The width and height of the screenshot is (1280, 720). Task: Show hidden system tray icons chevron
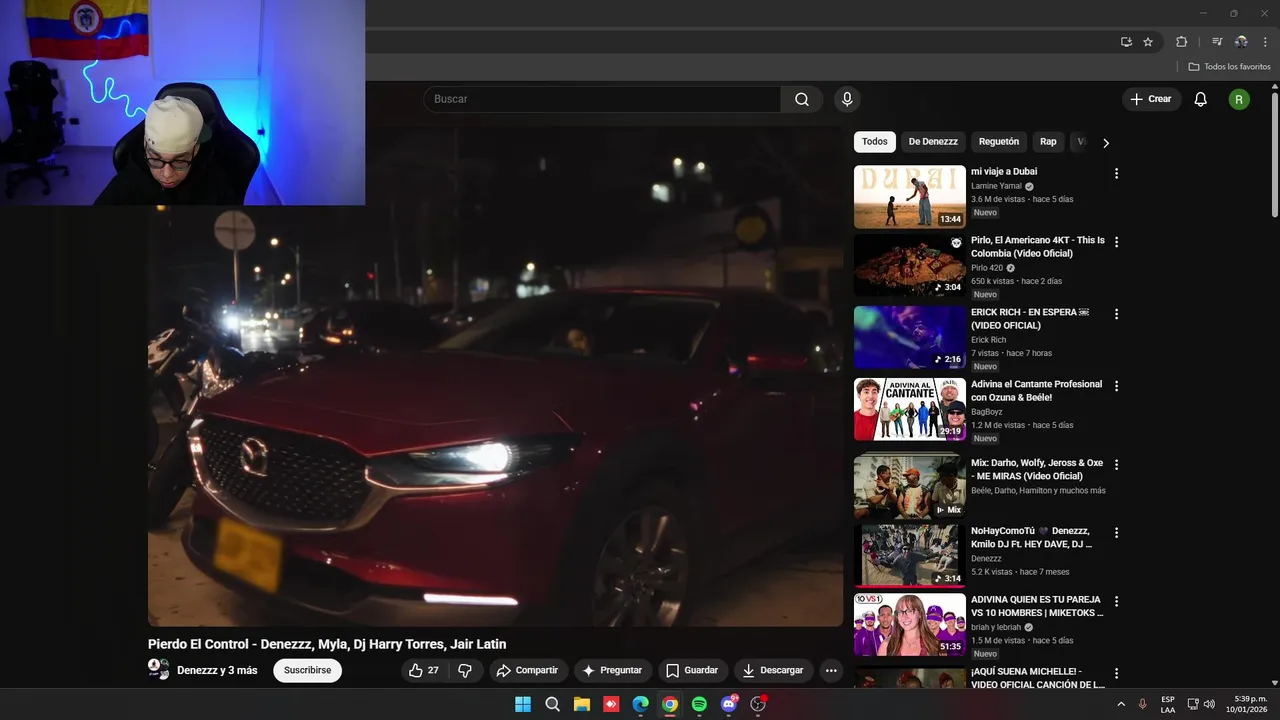pyautogui.click(x=1120, y=704)
